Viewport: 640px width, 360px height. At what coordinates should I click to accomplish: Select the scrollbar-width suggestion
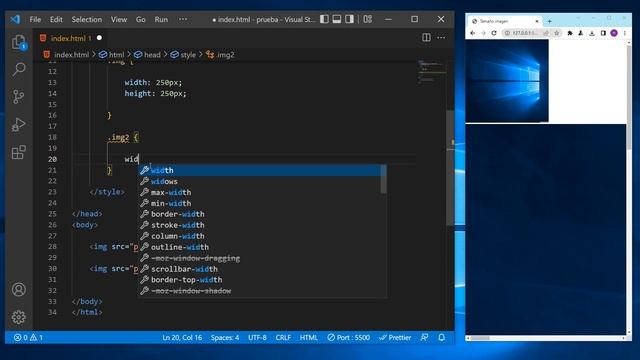point(260,269)
